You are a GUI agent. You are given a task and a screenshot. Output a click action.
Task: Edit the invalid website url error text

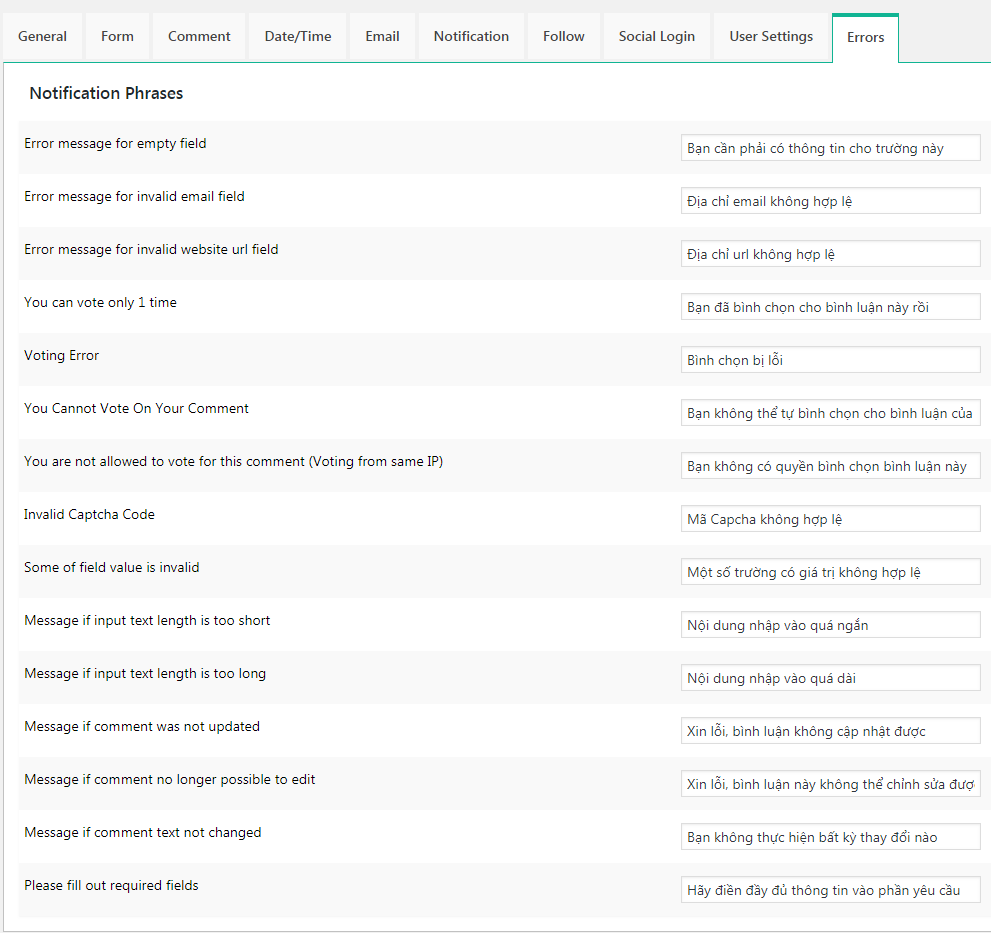830,253
